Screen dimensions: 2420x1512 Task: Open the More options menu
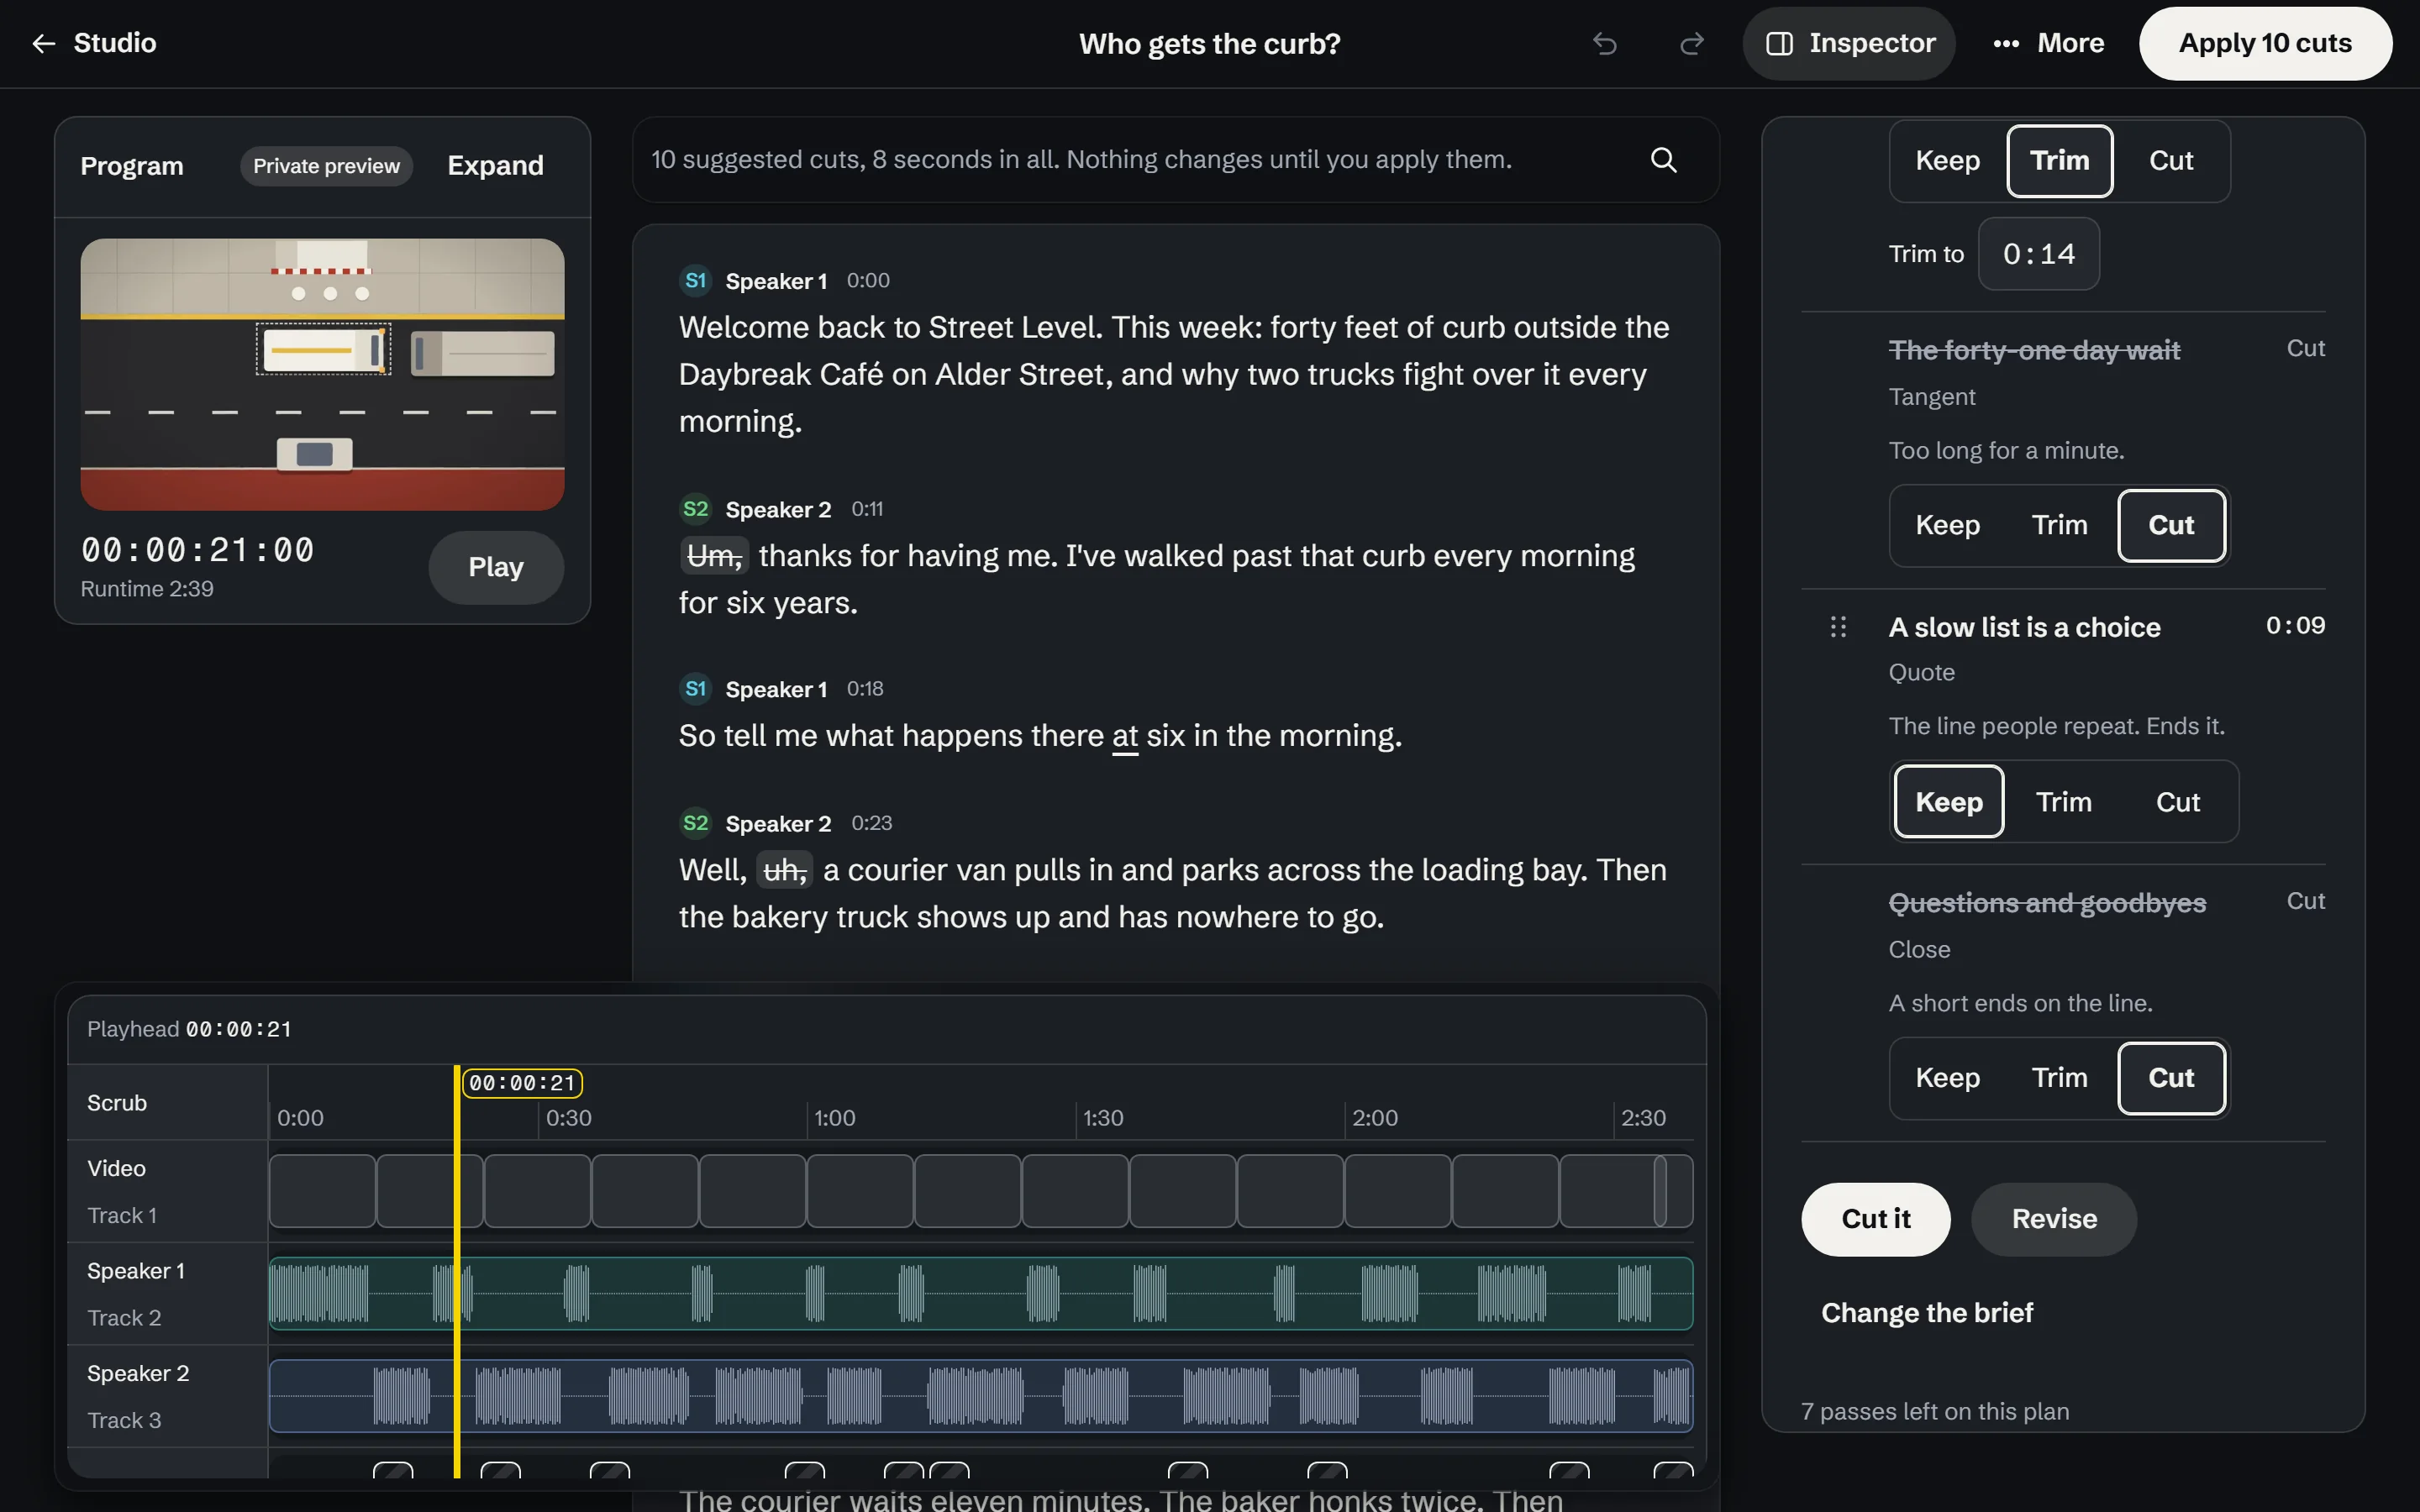pos(2048,43)
